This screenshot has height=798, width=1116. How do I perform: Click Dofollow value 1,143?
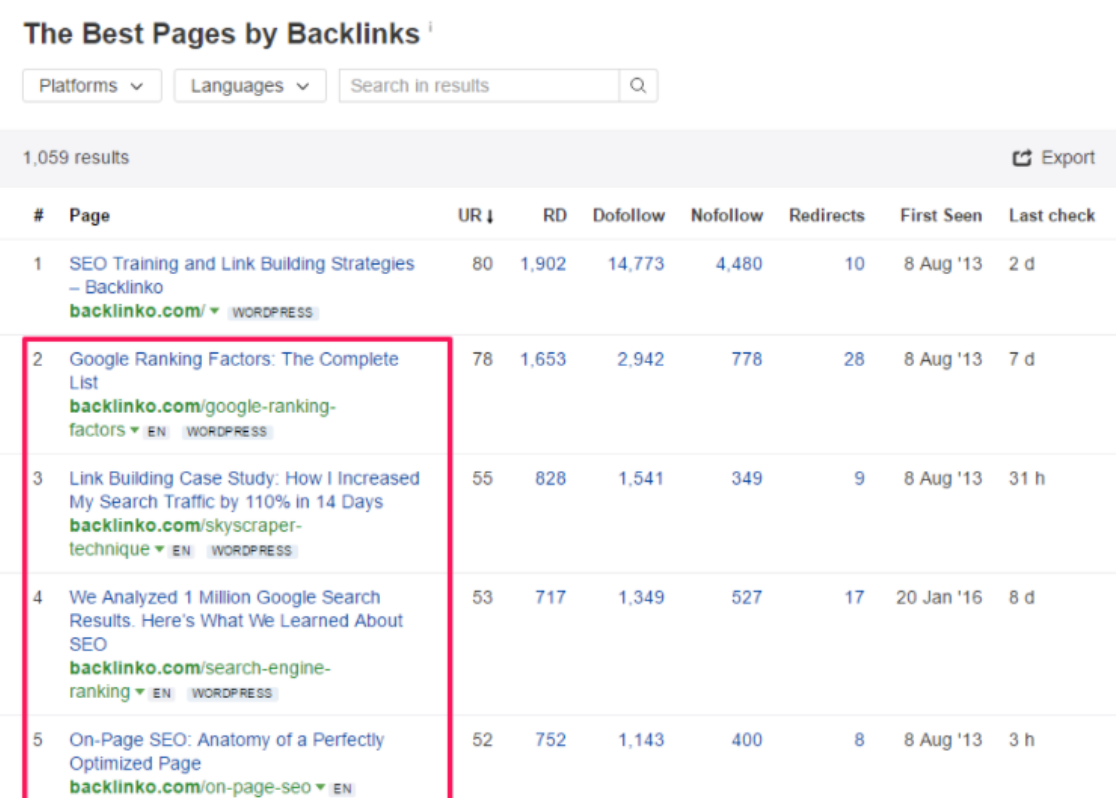[x=641, y=740]
